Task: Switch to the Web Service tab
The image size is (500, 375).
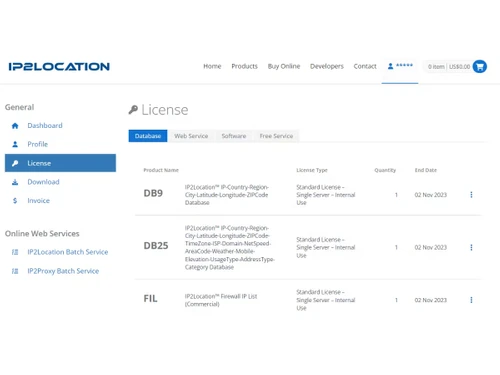Action: tap(191, 136)
